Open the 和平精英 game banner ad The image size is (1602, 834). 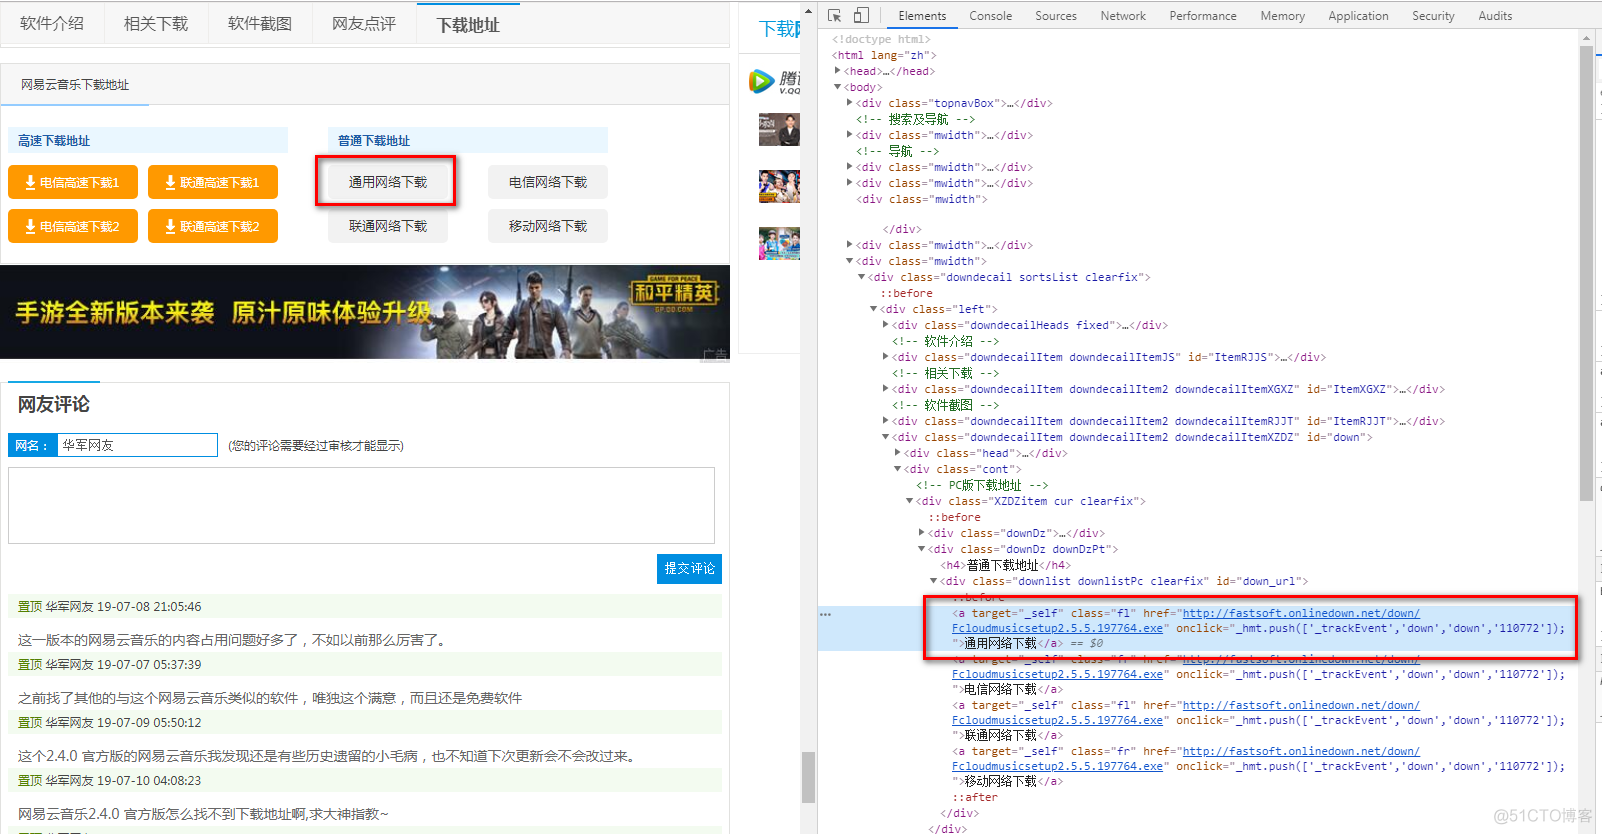(x=365, y=312)
